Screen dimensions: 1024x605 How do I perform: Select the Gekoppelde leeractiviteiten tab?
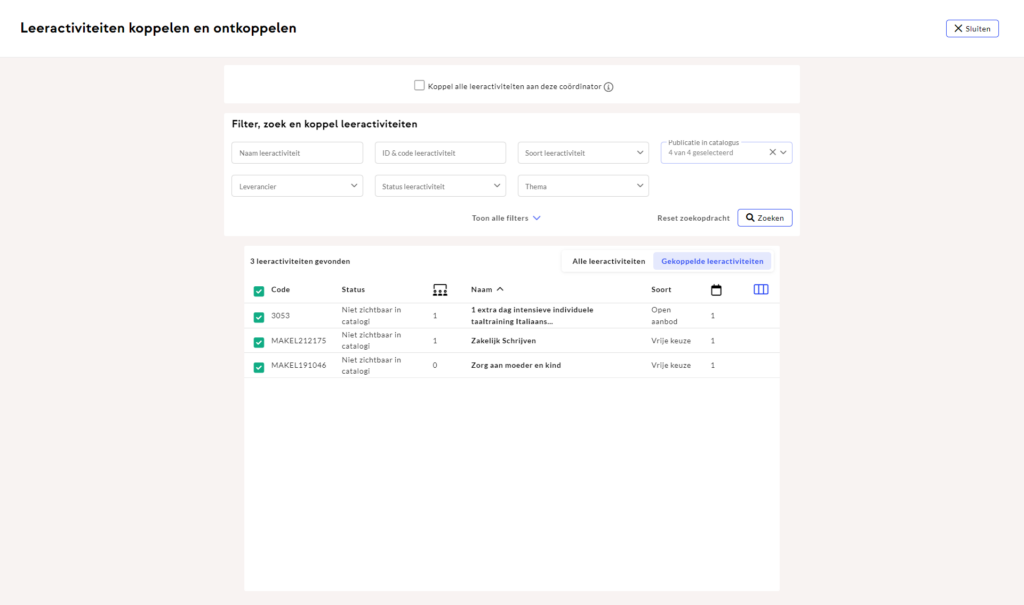pyautogui.click(x=712, y=261)
